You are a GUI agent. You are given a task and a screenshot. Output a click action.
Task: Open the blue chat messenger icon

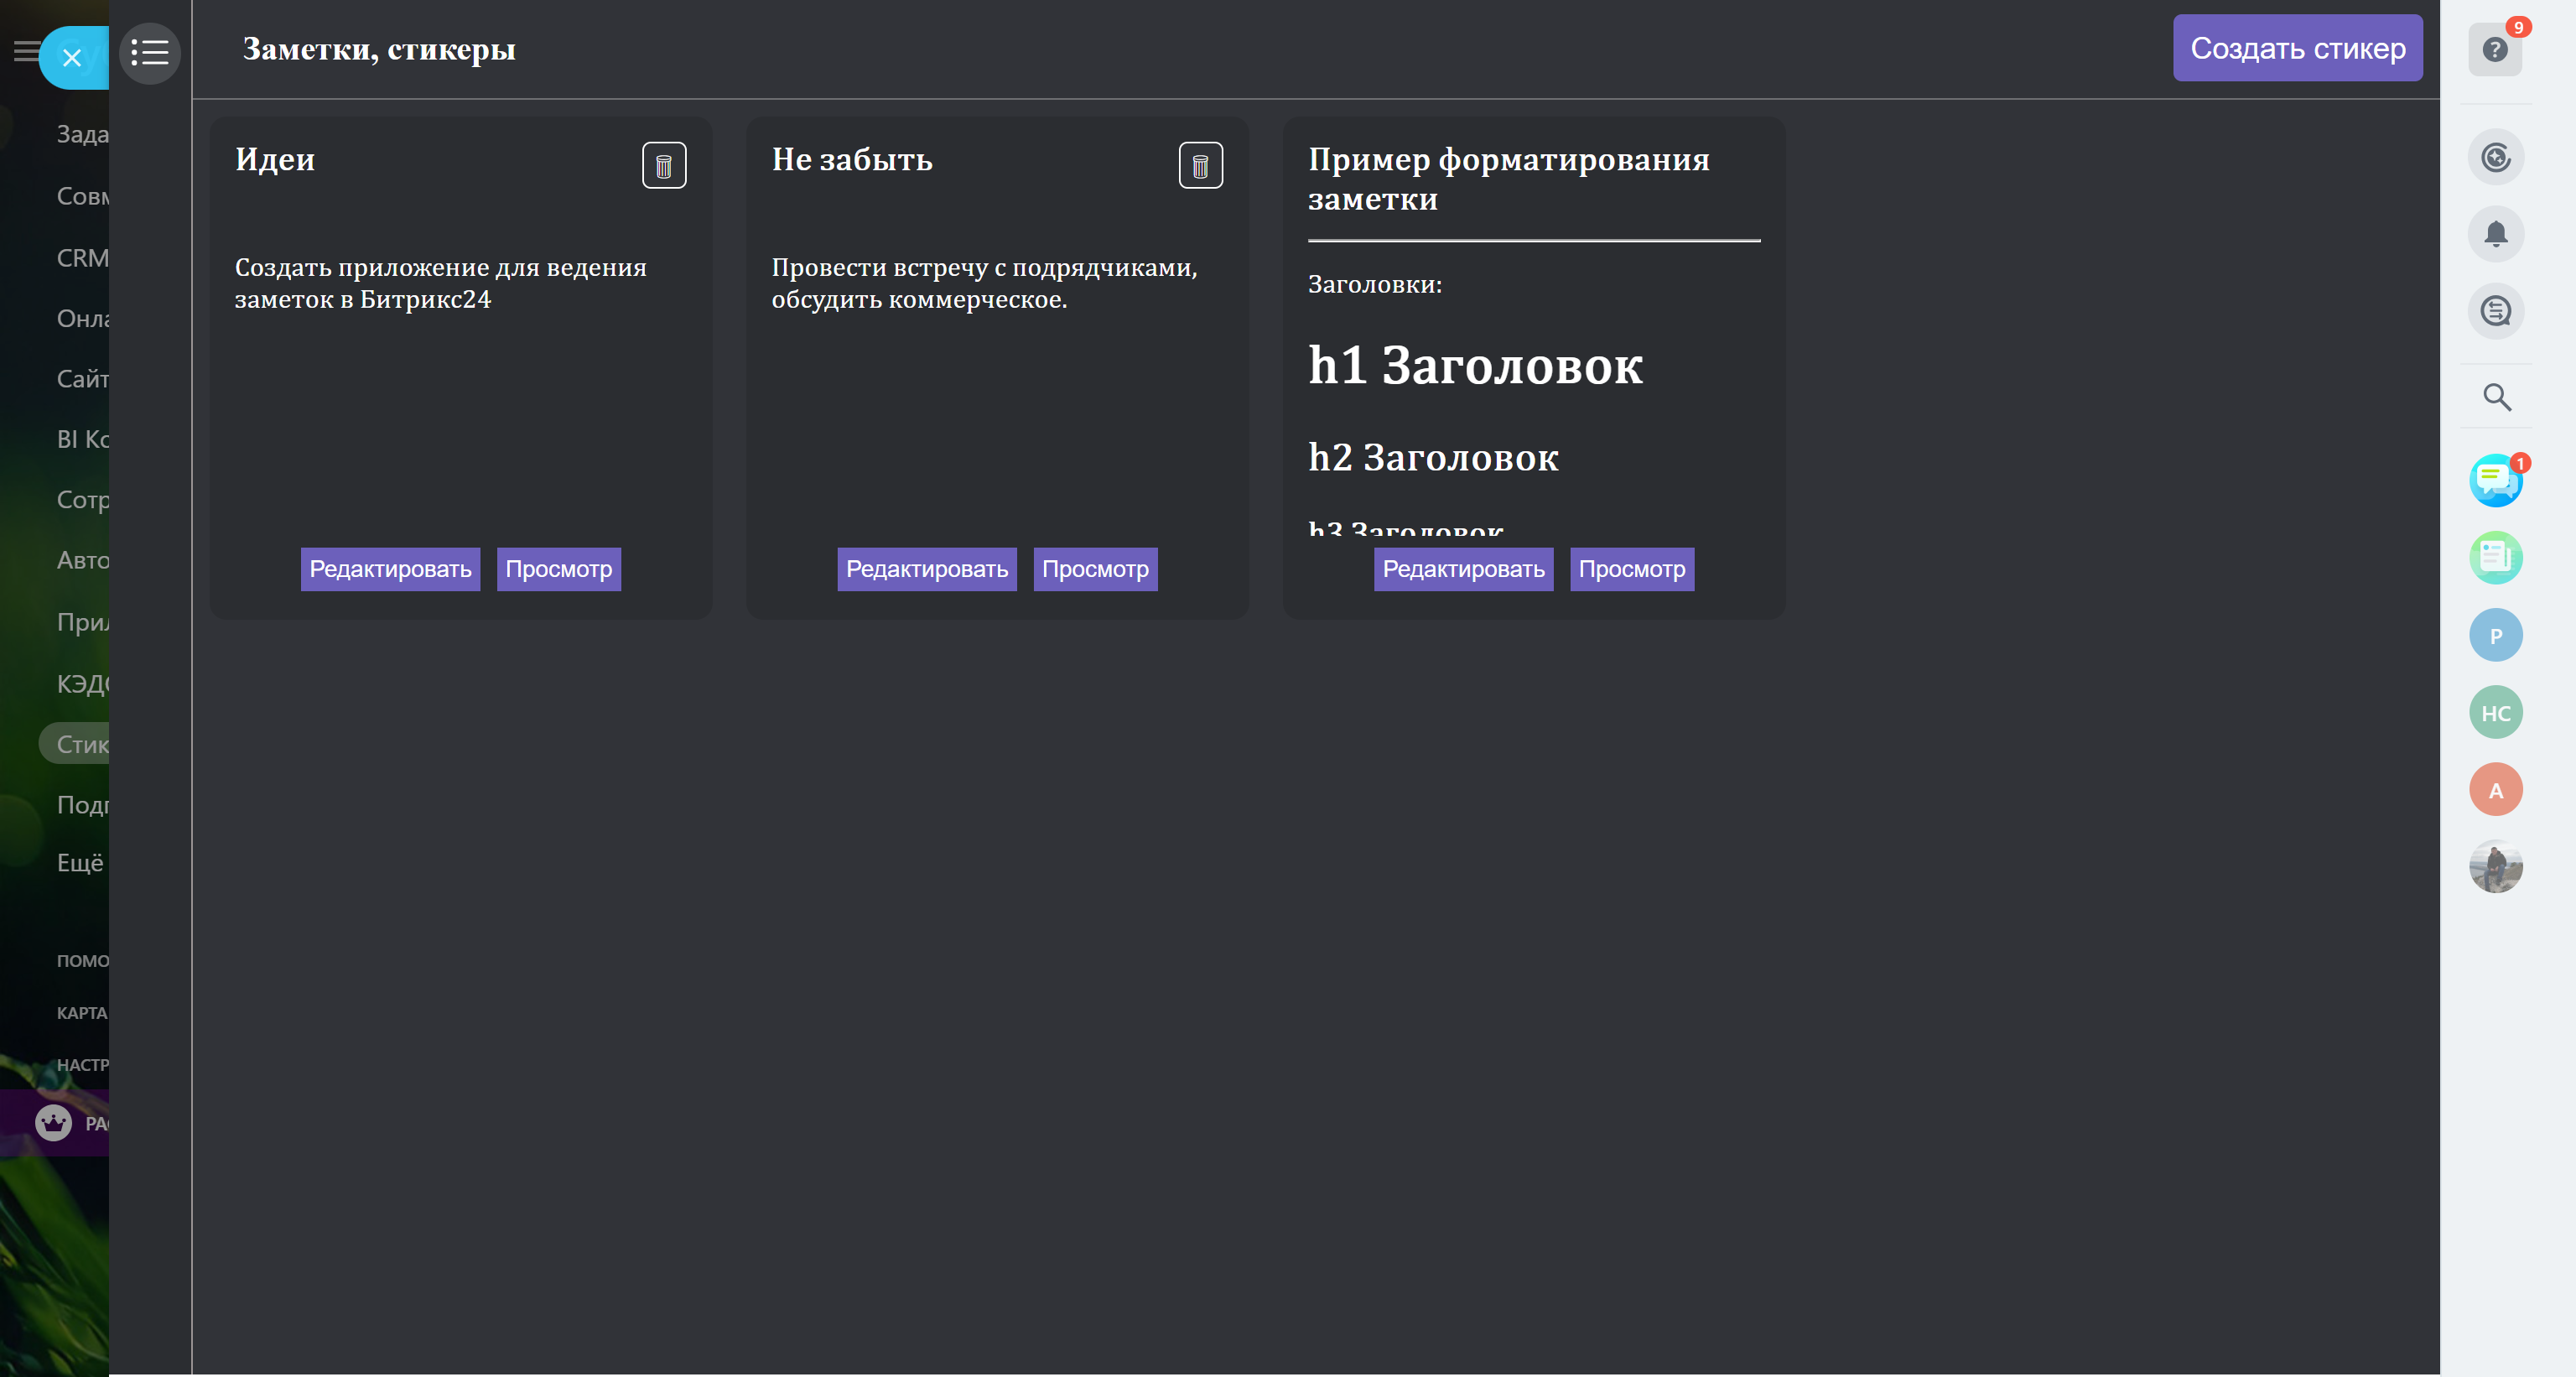(2495, 481)
